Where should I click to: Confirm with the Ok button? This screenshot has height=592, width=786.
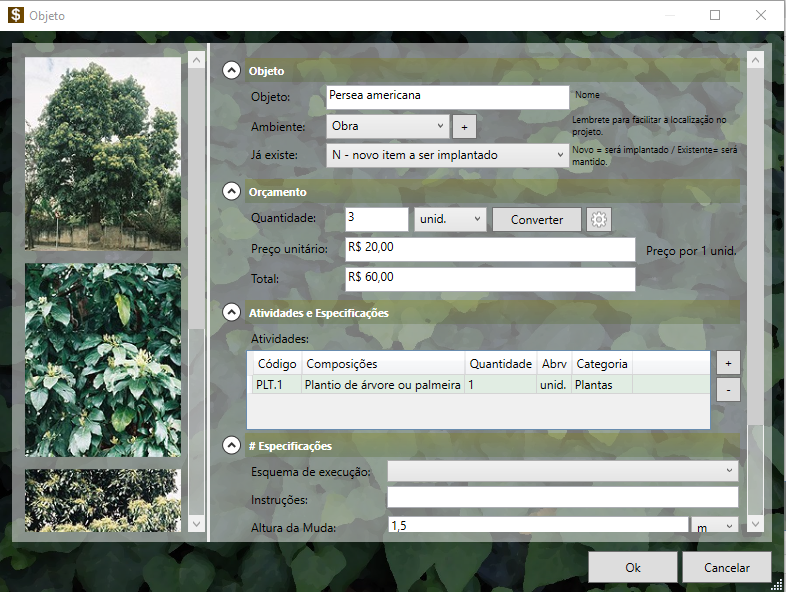coord(632,567)
